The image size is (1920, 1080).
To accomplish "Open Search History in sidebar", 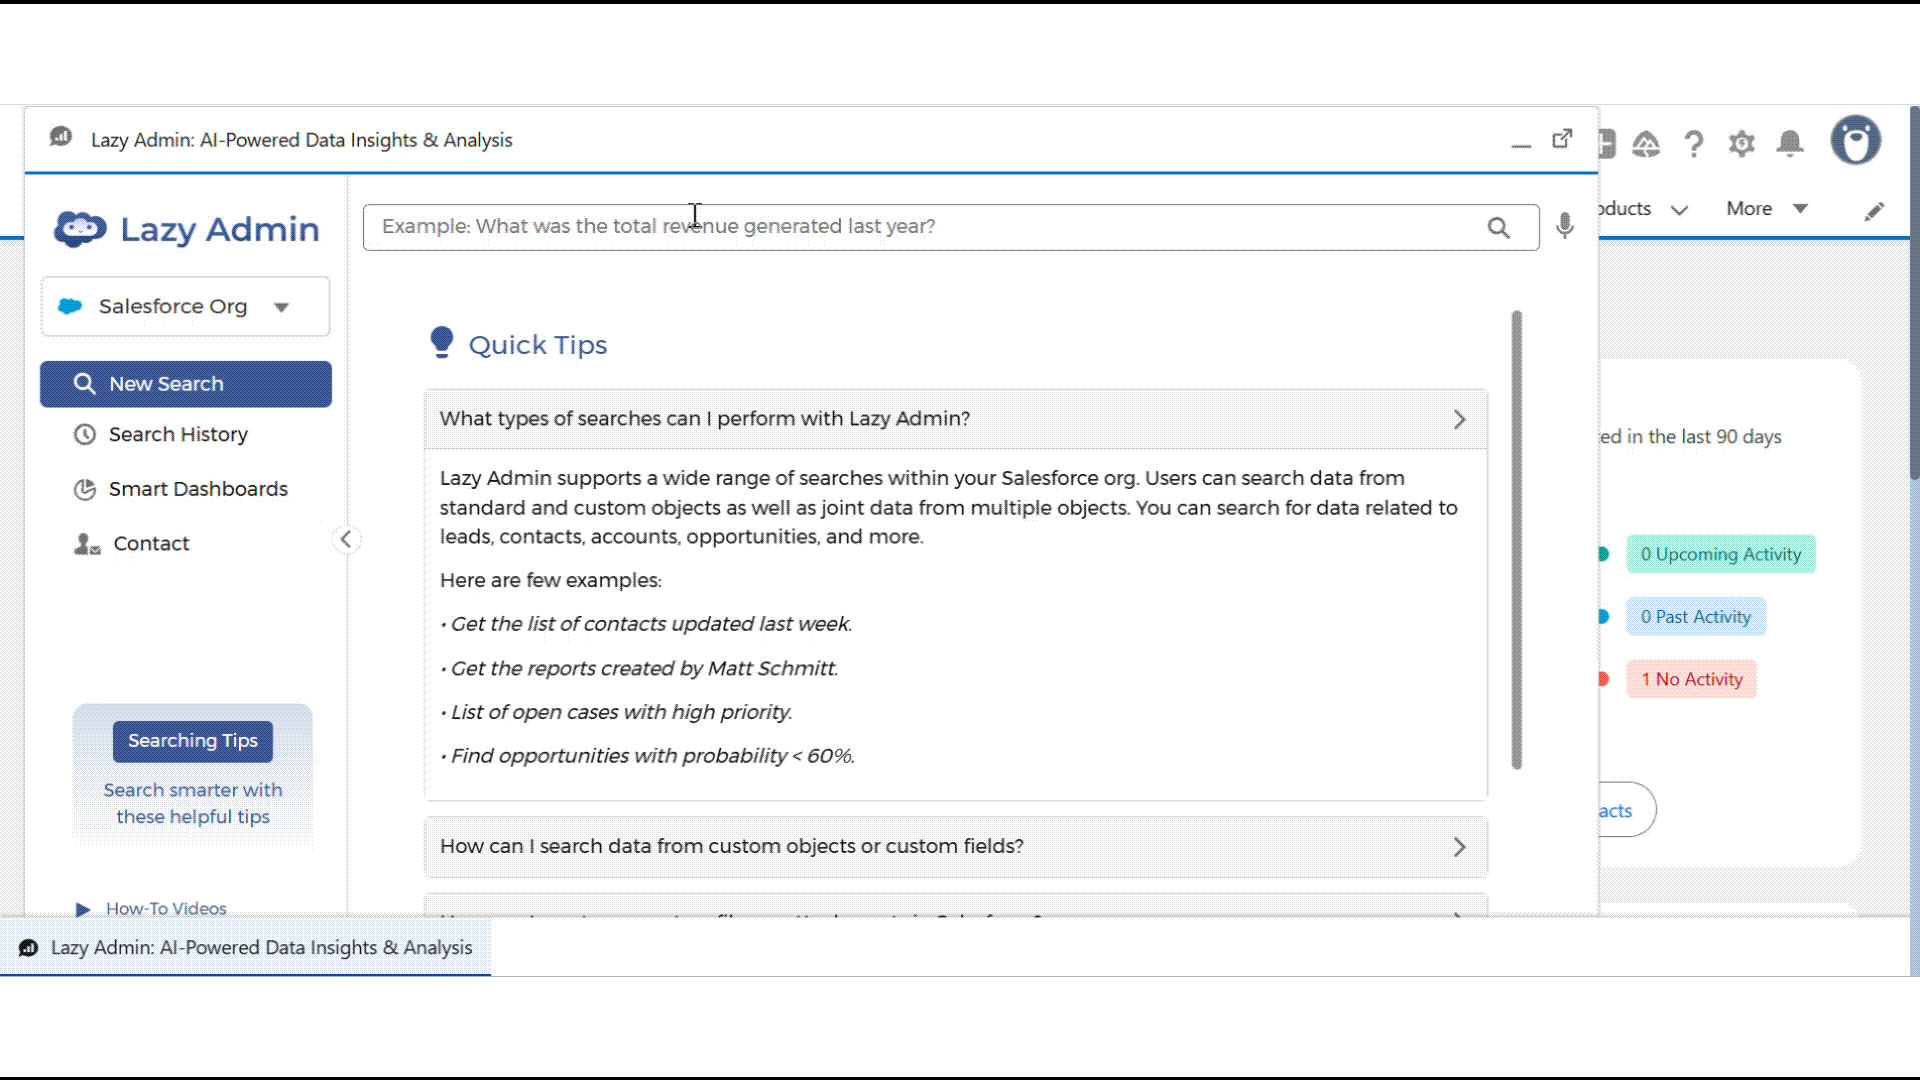I will 178,435.
